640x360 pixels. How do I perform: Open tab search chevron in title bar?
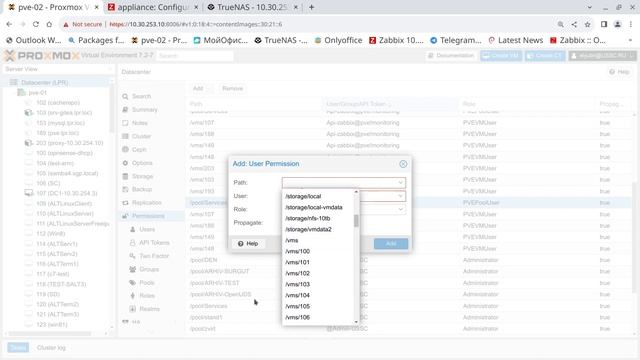coord(589,7)
